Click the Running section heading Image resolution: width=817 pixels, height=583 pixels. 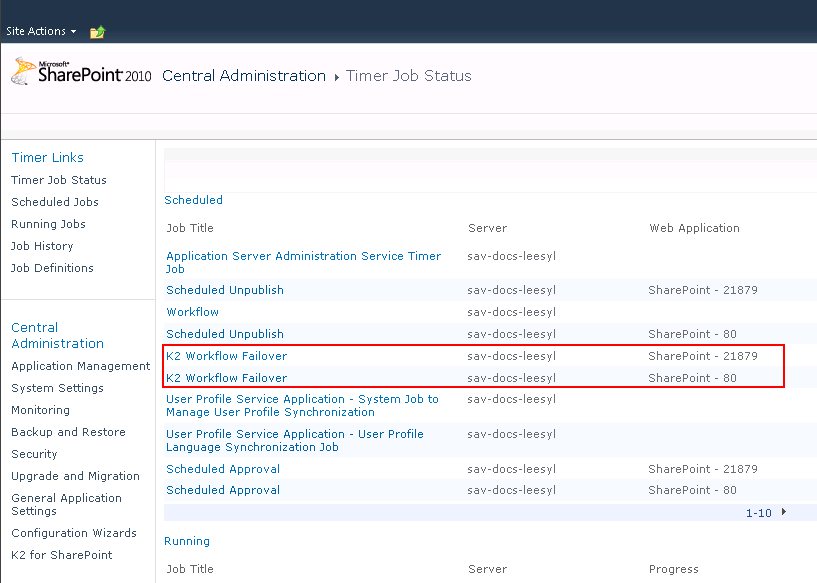(187, 541)
